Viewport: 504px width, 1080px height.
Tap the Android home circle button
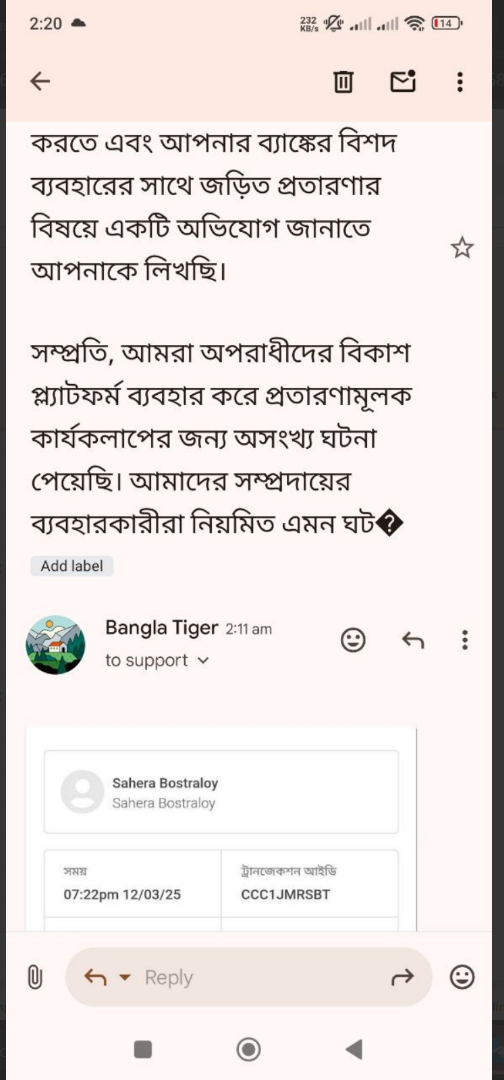pyautogui.click(x=248, y=1049)
